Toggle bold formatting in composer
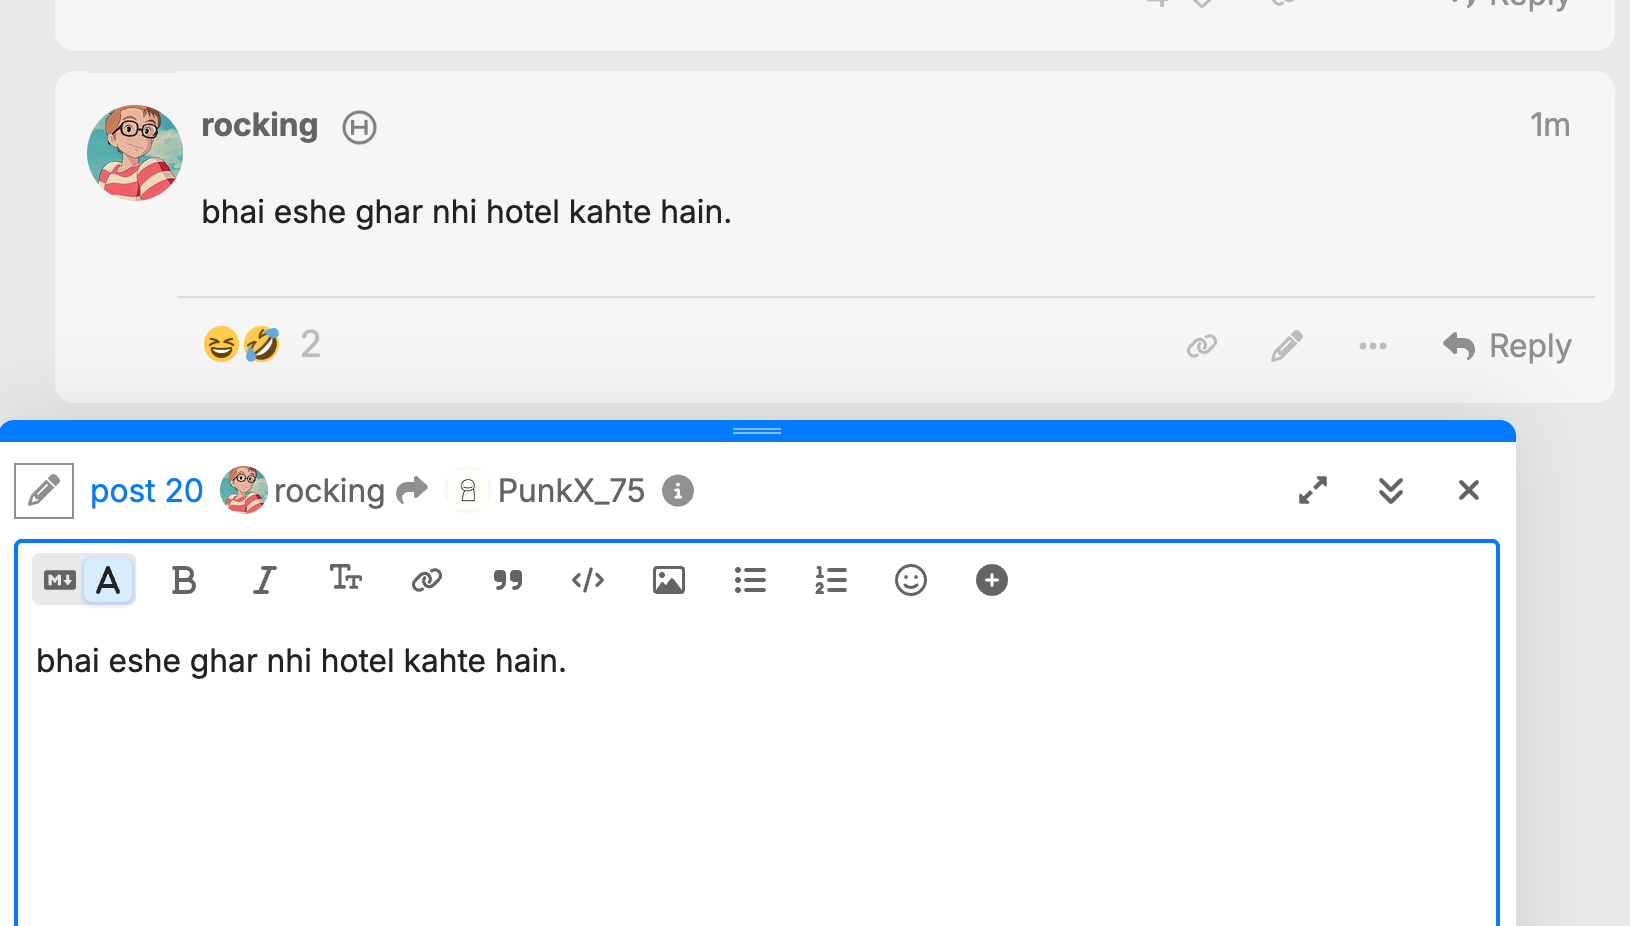1630x926 pixels. tap(184, 580)
